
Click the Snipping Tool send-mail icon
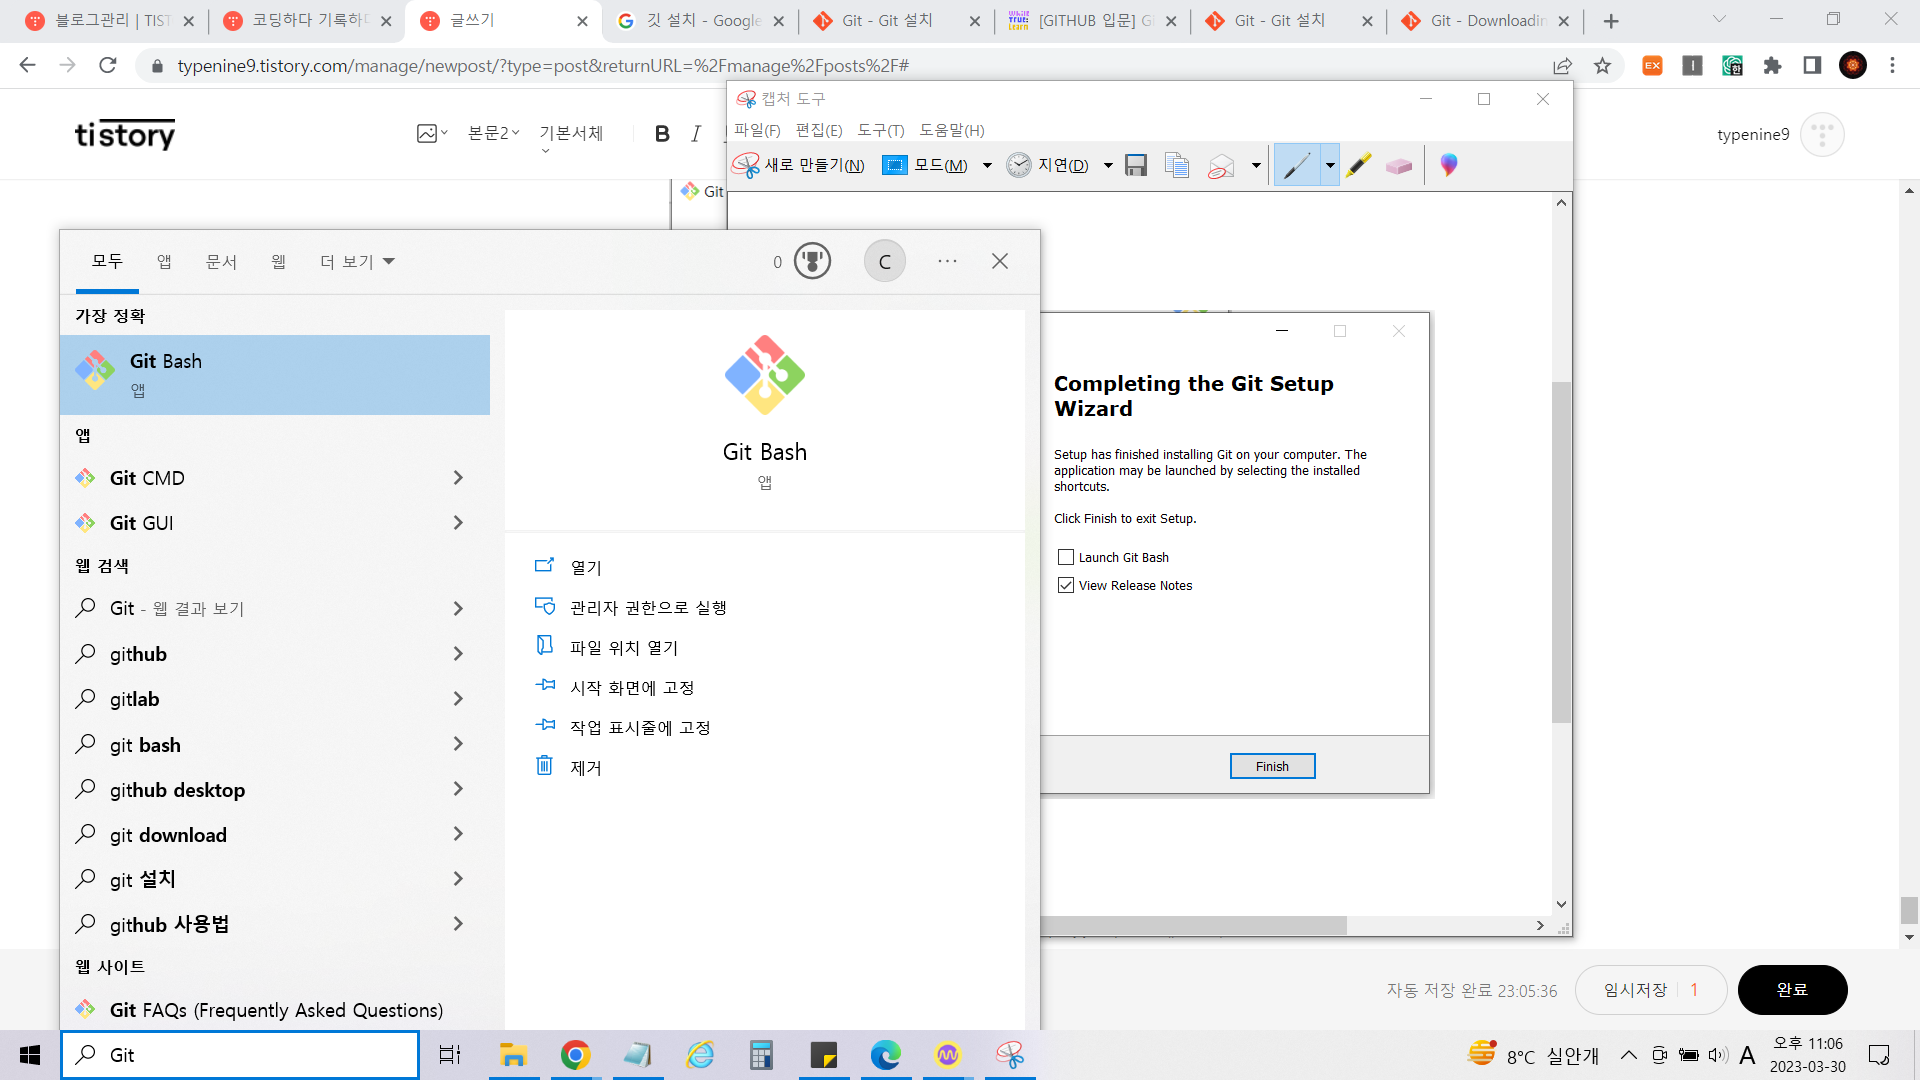pos(1221,165)
